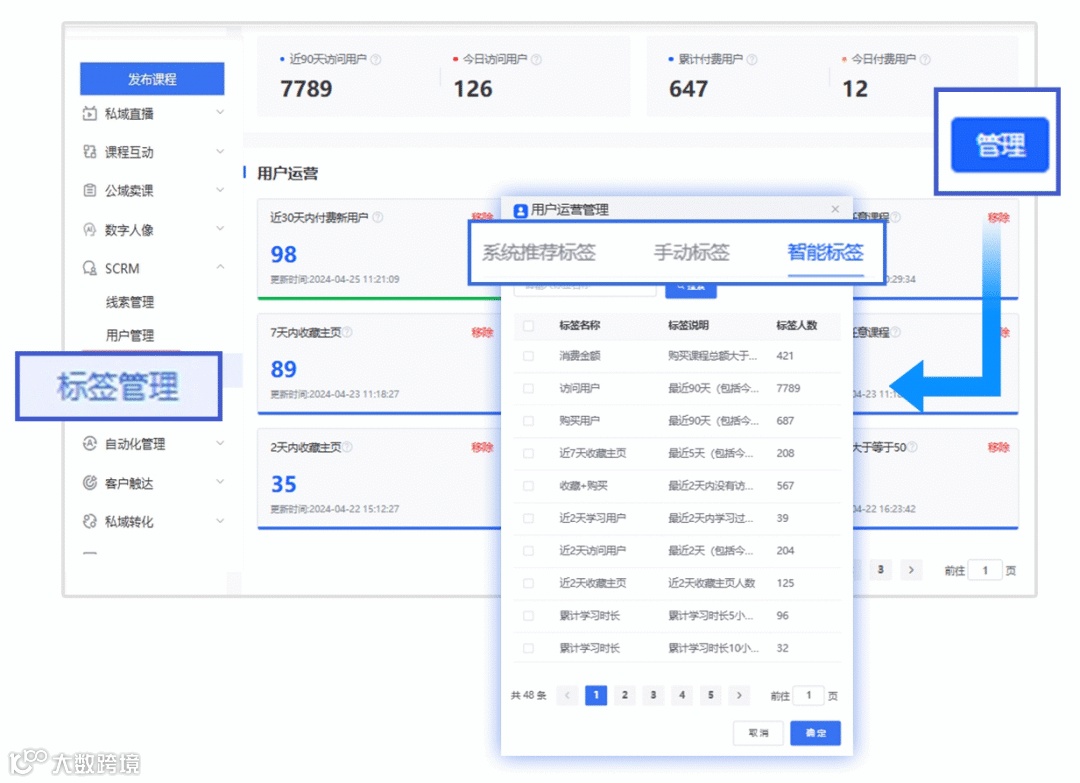Collapse the SCRM menu chevron
Screen dimensions: 1080x783
220,268
